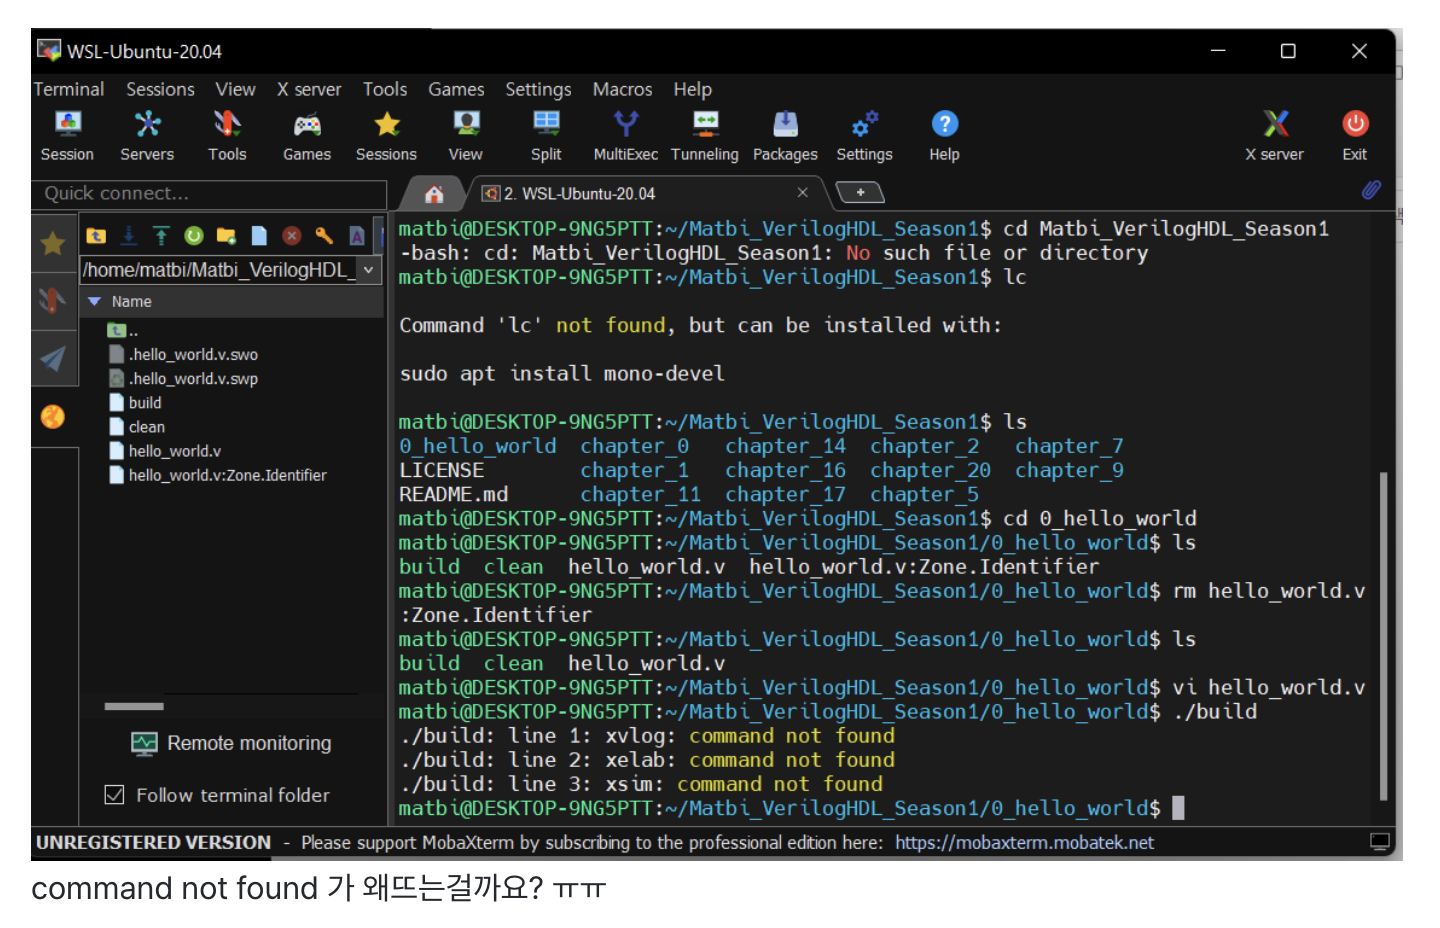Screen dimensions: 1440x928
Task: Select the .hello_world.v.swo file
Action: click(183, 354)
